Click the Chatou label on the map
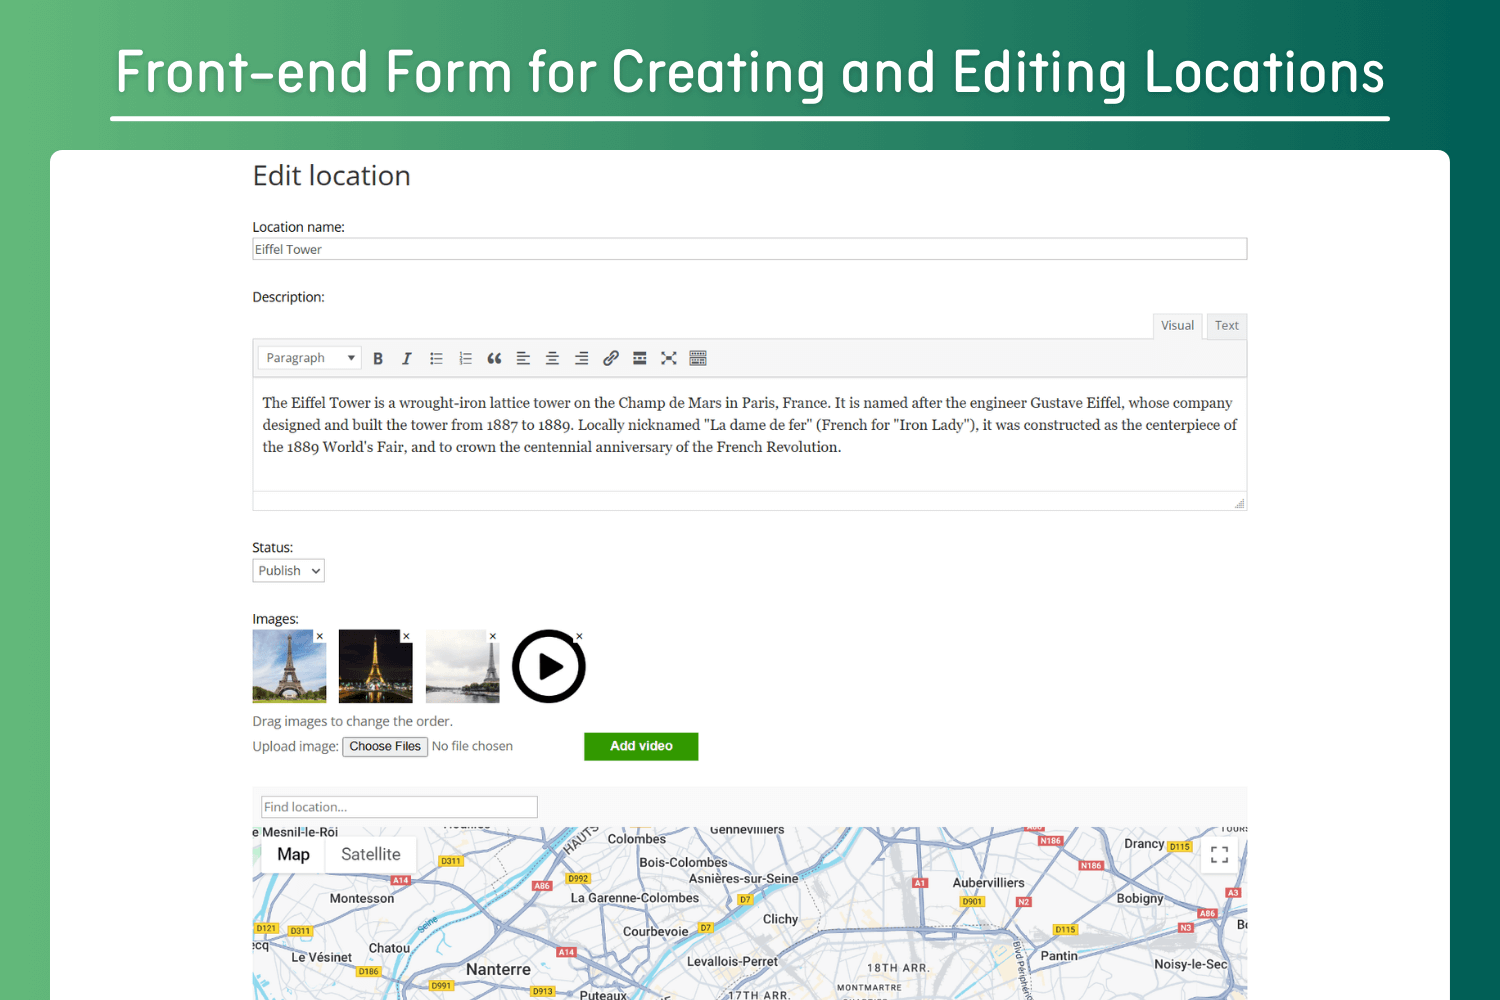This screenshot has width=1500, height=1000. [389, 948]
